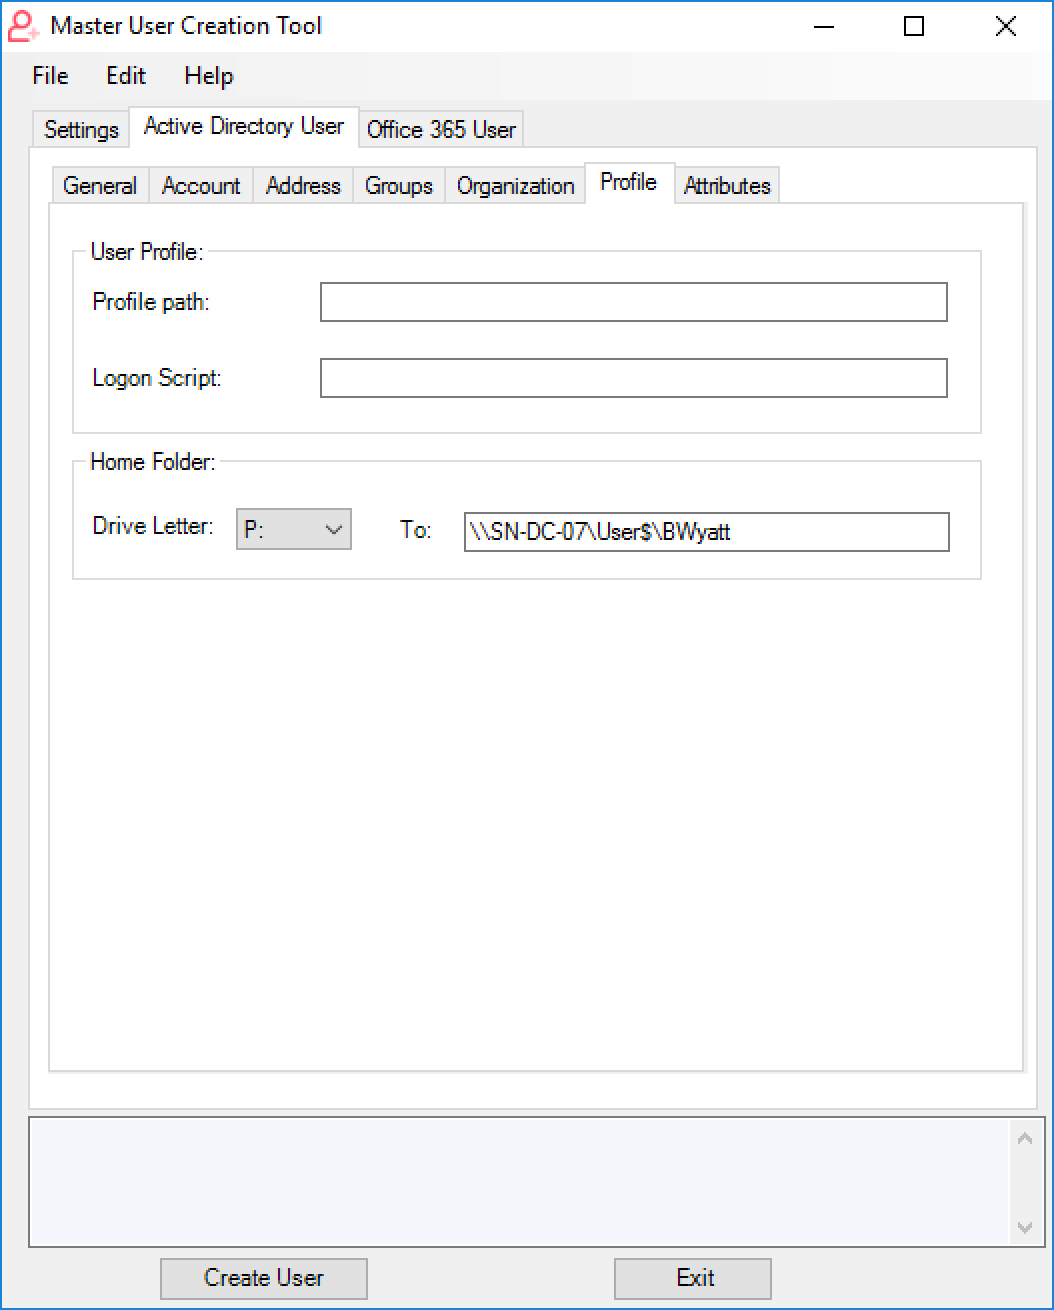Select the Active Directory User tab

point(244,126)
